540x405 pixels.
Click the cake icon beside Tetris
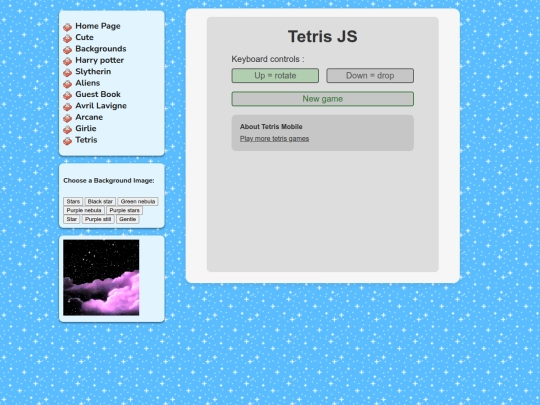(68, 141)
